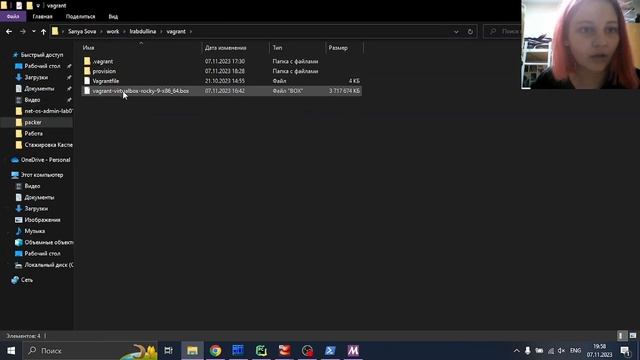This screenshot has height=360, width=640.
Task: Open Google Chrome from taskbar
Action: pyautogui.click(x=216, y=351)
